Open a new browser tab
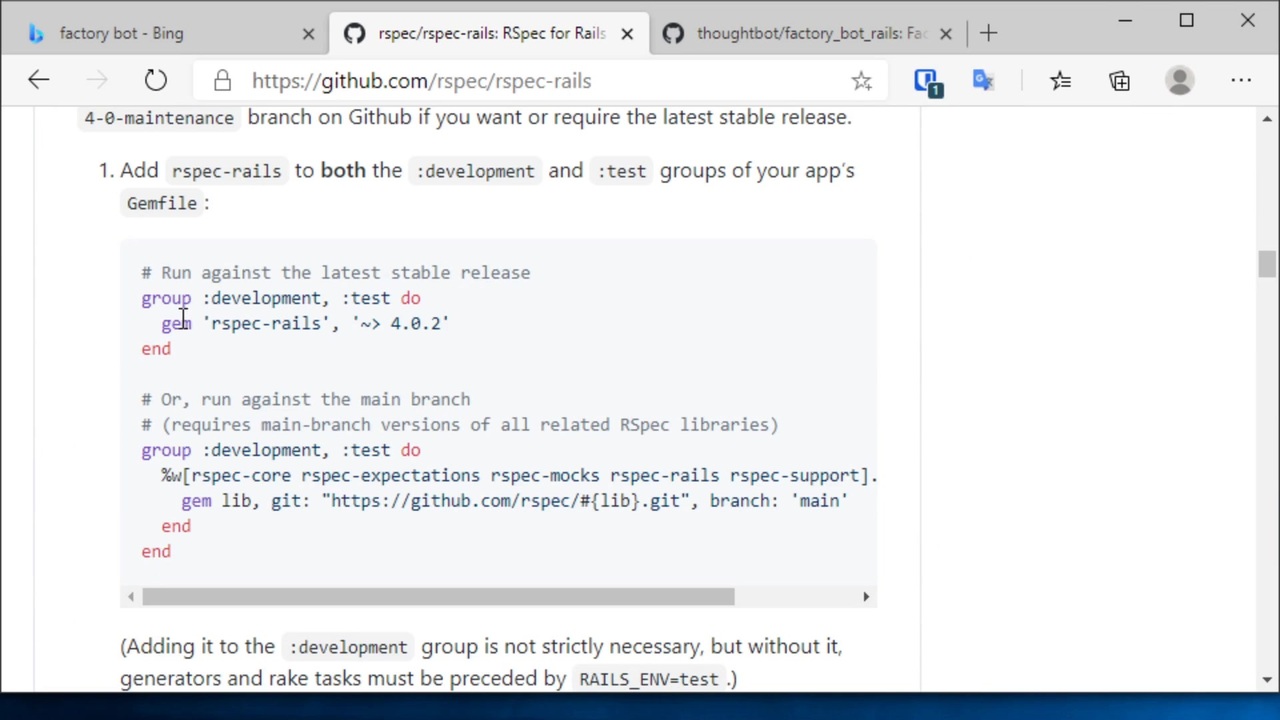This screenshot has width=1280, height=720. 988,33
